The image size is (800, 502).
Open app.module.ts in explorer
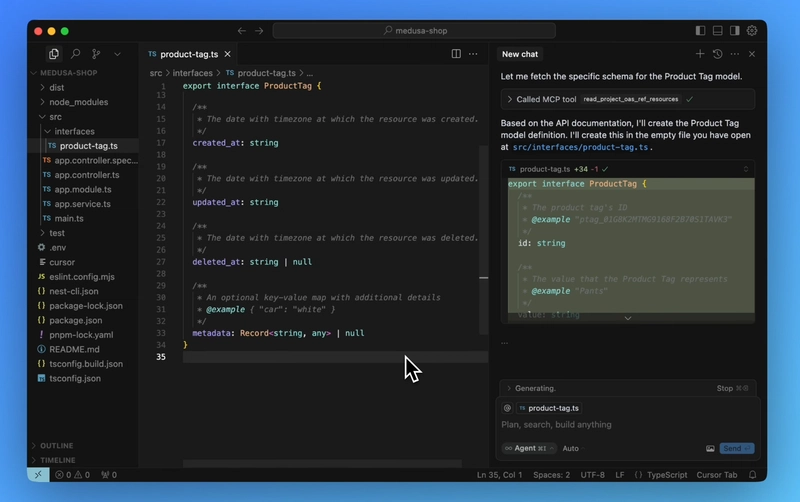pos(83,189)
